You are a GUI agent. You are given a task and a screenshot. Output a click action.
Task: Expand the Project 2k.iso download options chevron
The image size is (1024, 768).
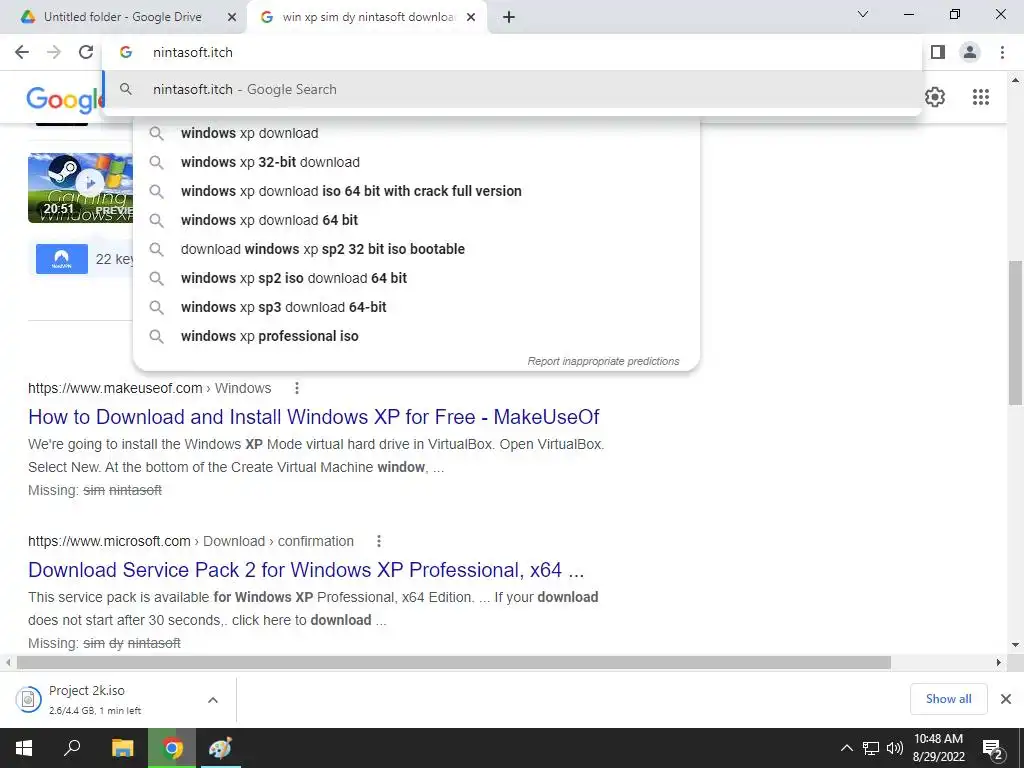pyautogui.click(x=213, y=700)
